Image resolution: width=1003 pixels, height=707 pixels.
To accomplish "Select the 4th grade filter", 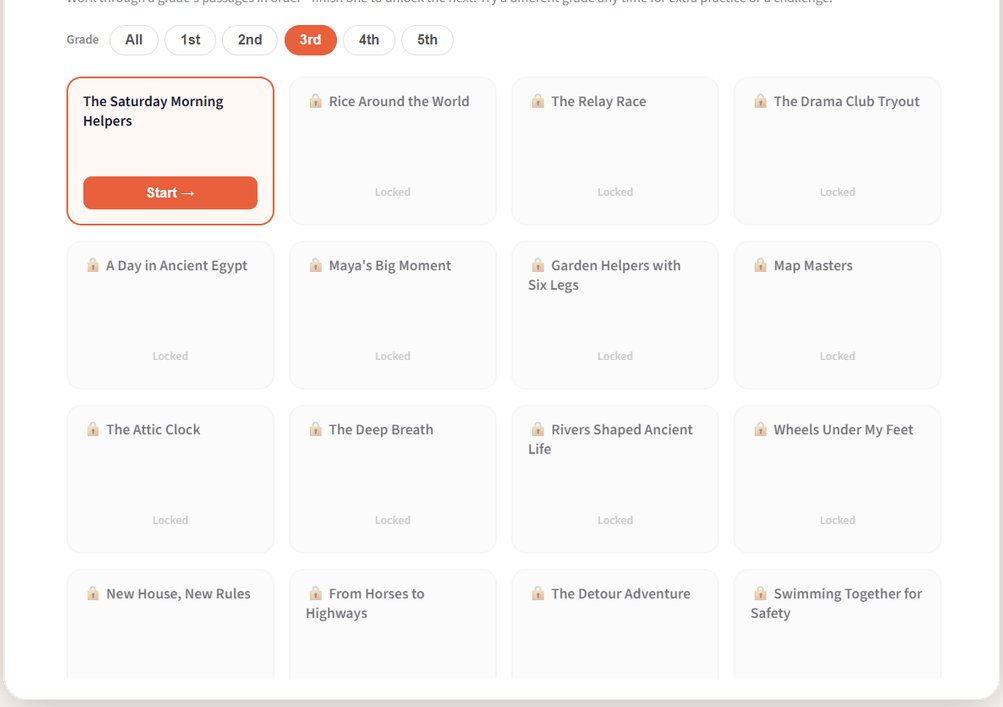I will tap(368, 40).
